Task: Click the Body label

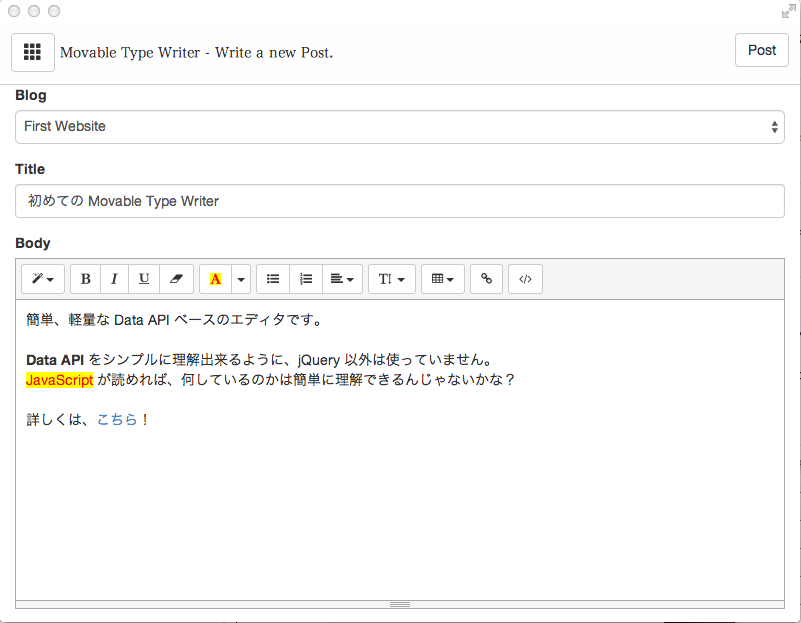Action: click(33, 243)
